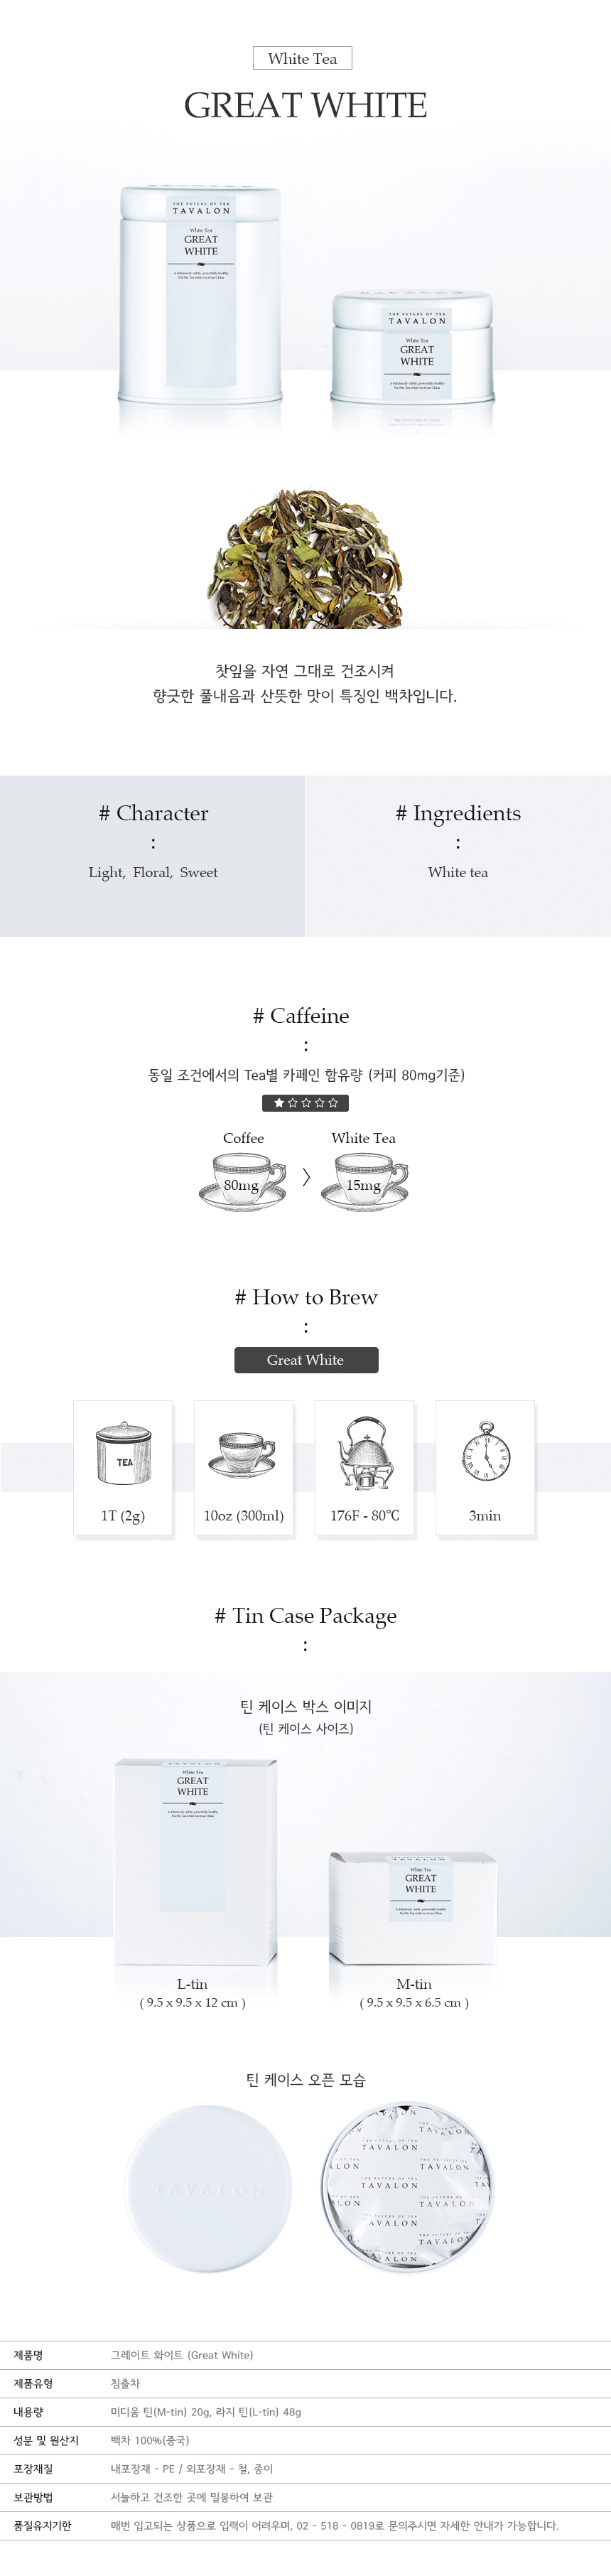Click the teacup icon labeled 10oz (300ml)

(242, 1454)
